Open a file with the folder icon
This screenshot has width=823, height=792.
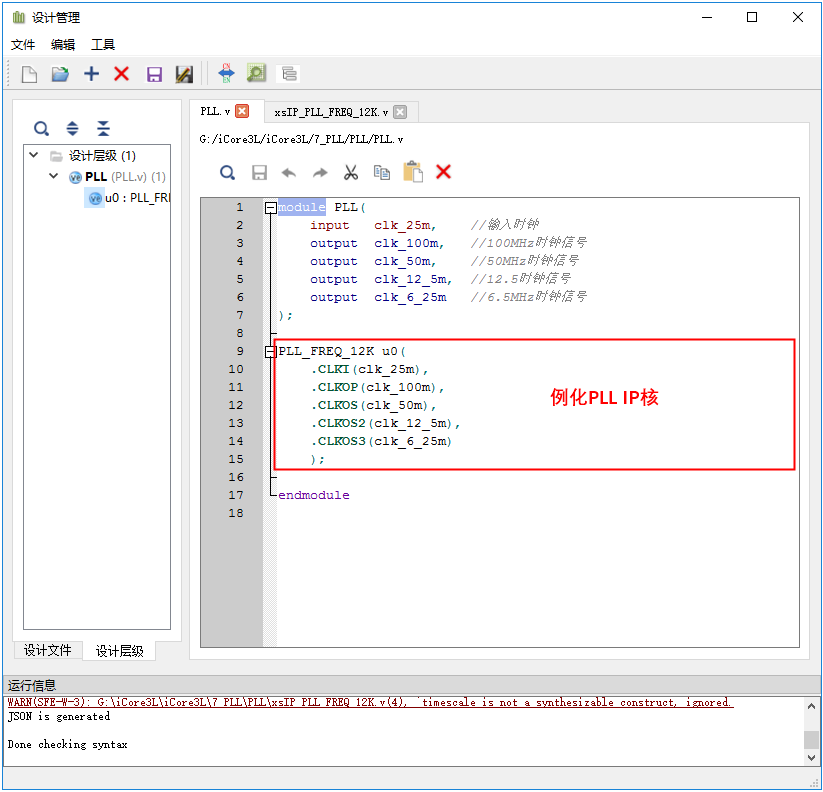[x=60, y=74]
